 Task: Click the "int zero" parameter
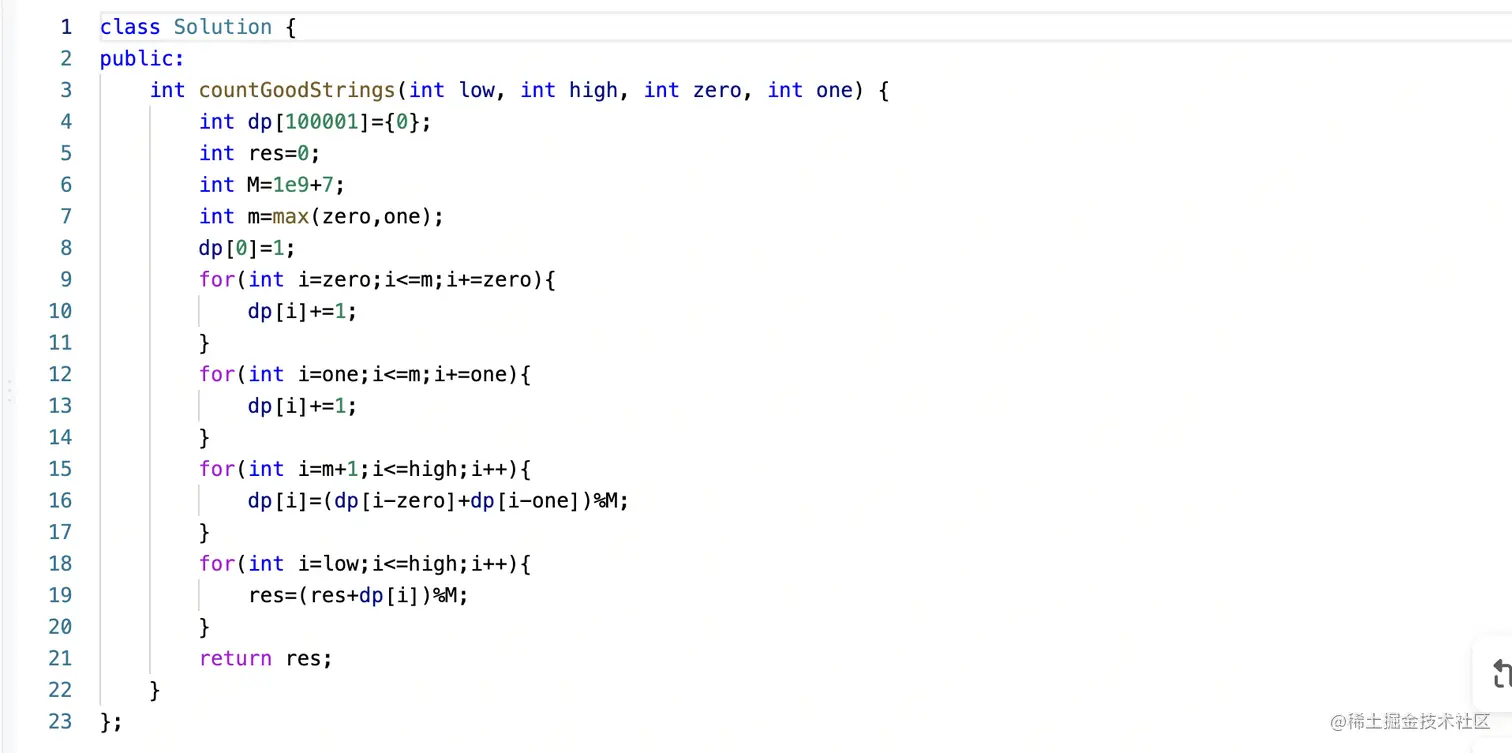click(692, 90)
